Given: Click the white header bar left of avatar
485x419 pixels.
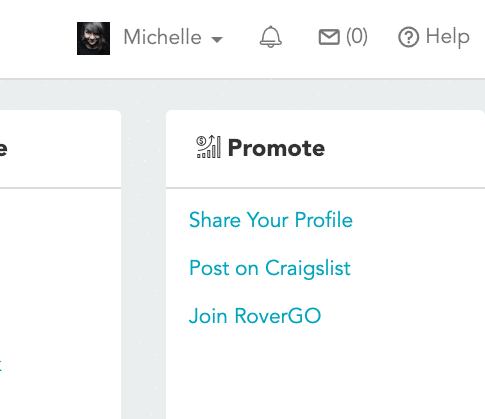Looking at the screenshot, I should point(37,38).
